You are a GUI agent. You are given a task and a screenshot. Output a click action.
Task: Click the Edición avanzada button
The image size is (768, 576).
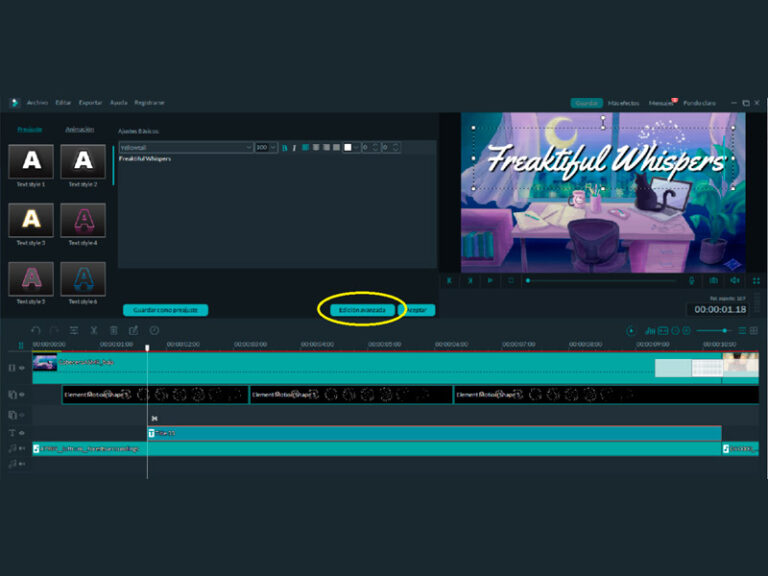coord(362,310)
